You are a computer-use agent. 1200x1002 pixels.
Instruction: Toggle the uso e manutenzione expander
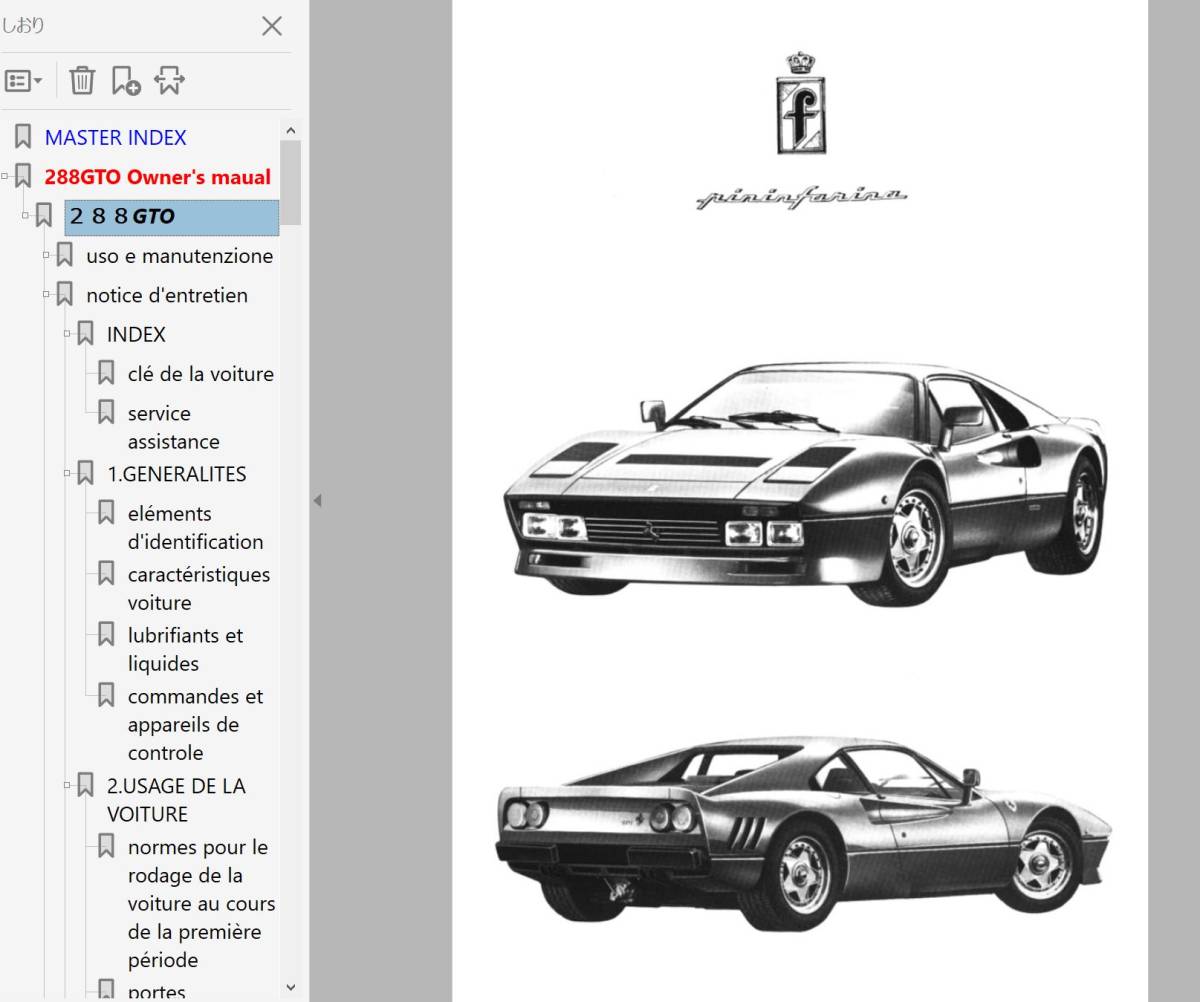point(47,256)
